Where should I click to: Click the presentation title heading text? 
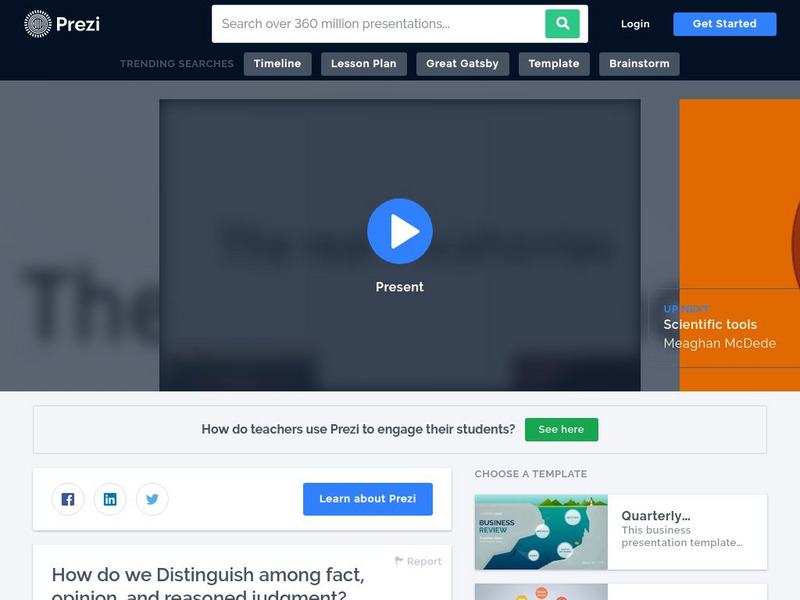[x=208, y=584]
